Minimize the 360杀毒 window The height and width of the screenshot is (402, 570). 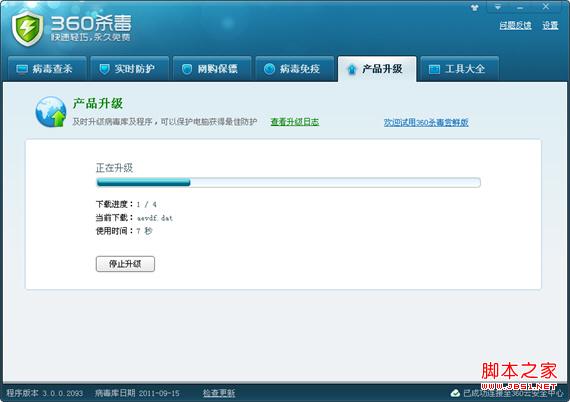click(520, 7)
